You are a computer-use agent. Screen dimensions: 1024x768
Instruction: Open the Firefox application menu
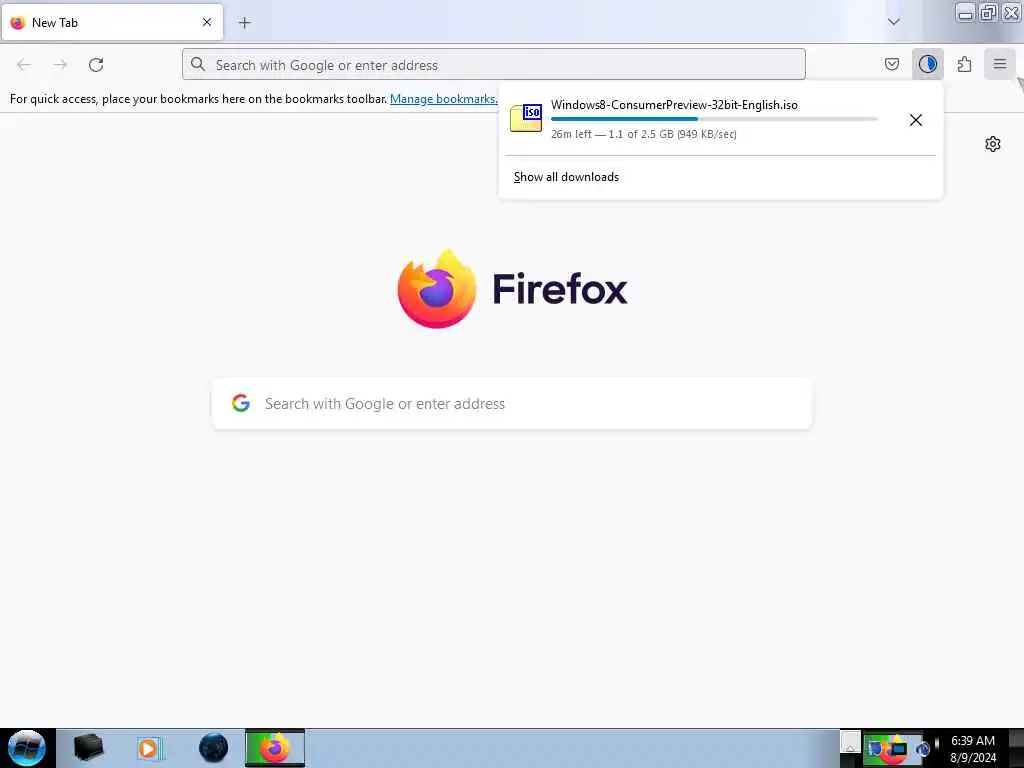tap(999, 64)
